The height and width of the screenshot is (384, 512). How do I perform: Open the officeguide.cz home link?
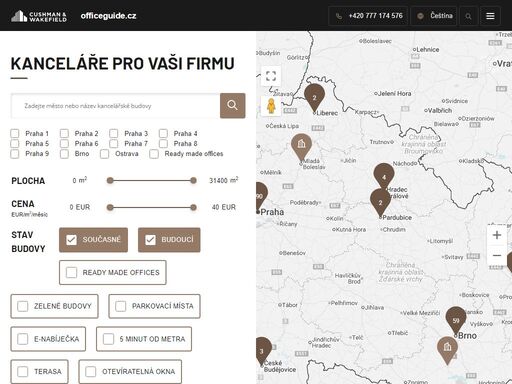pos(108,16)
